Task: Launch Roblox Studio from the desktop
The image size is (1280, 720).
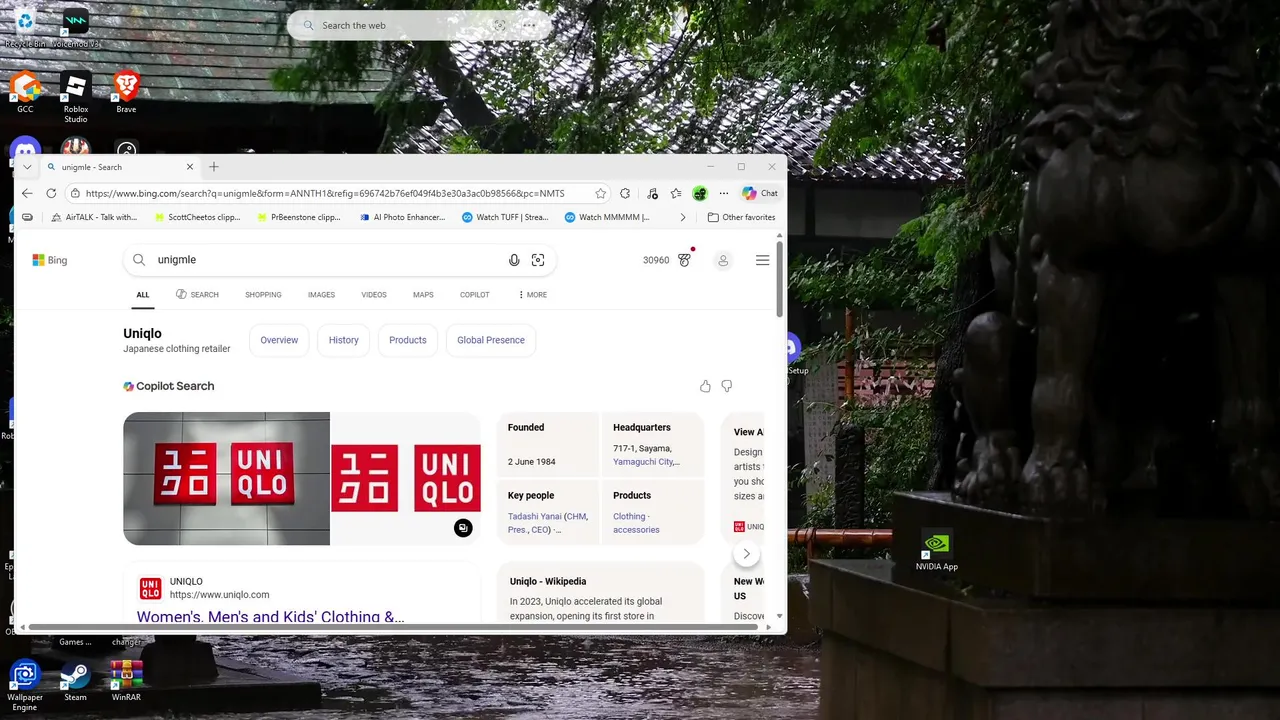Action: click(x=76, y=96)
